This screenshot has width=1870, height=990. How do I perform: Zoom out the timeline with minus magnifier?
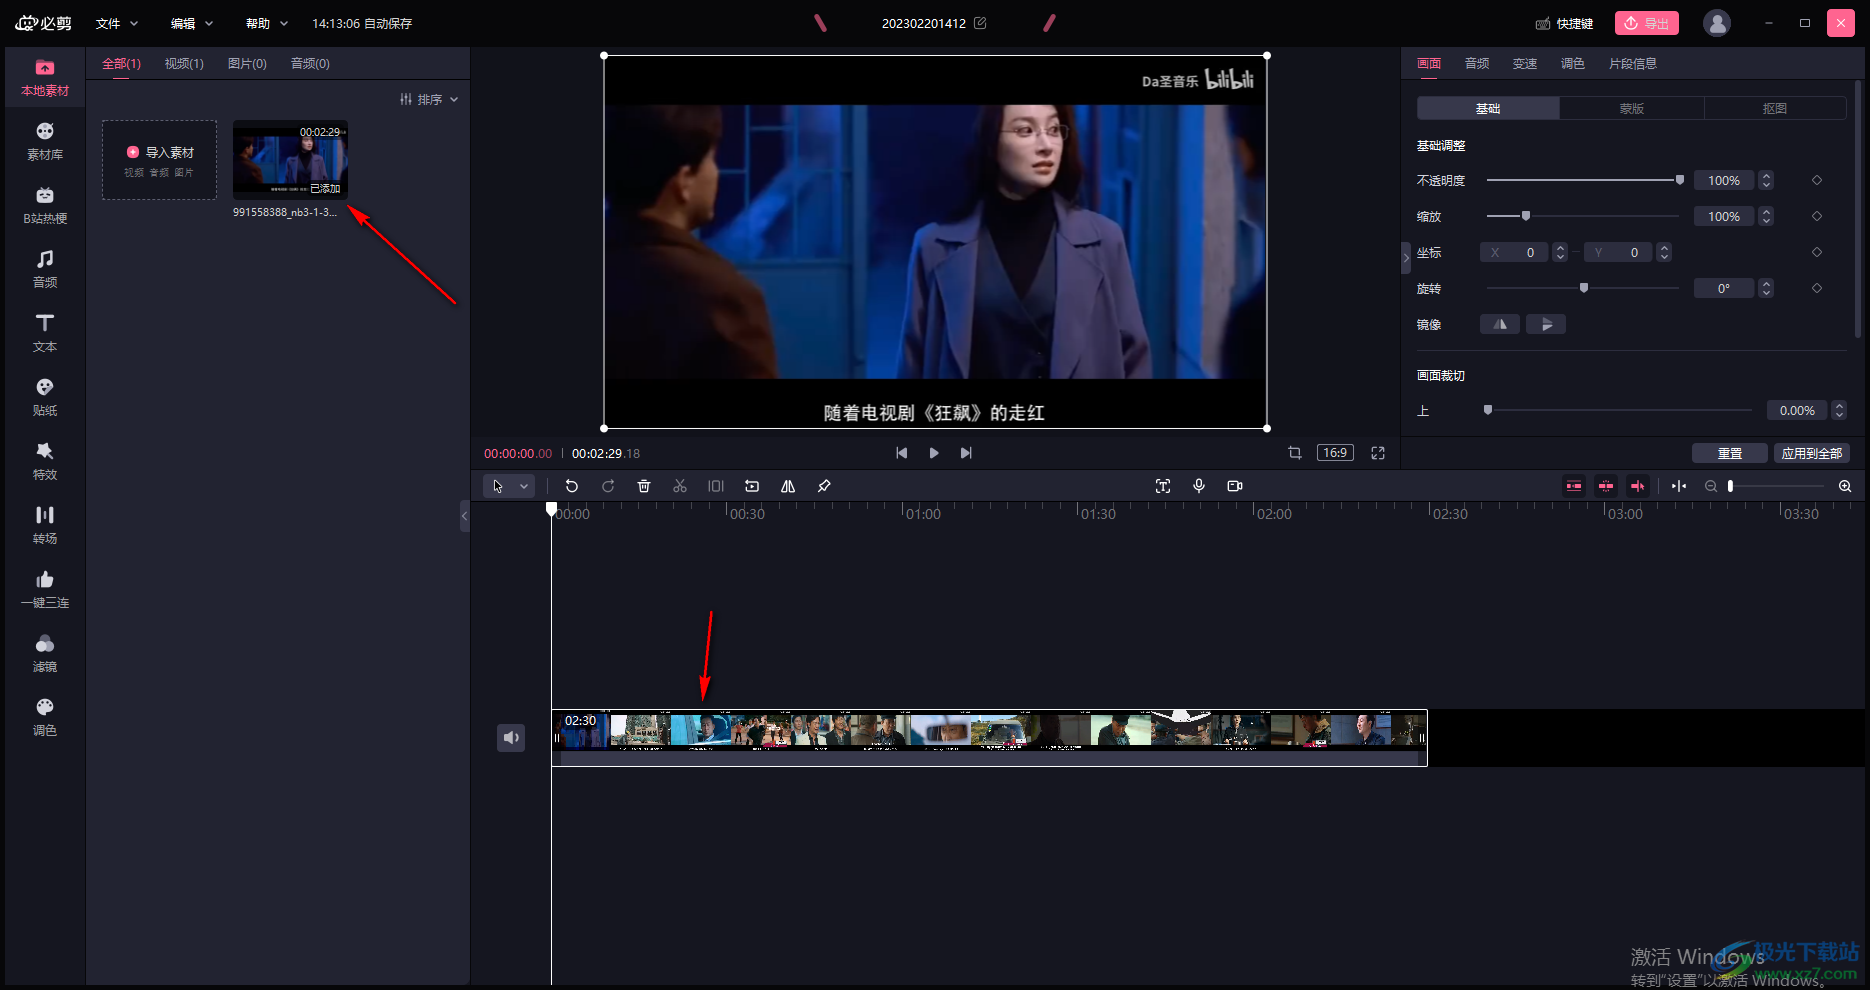pos(1711,486)
